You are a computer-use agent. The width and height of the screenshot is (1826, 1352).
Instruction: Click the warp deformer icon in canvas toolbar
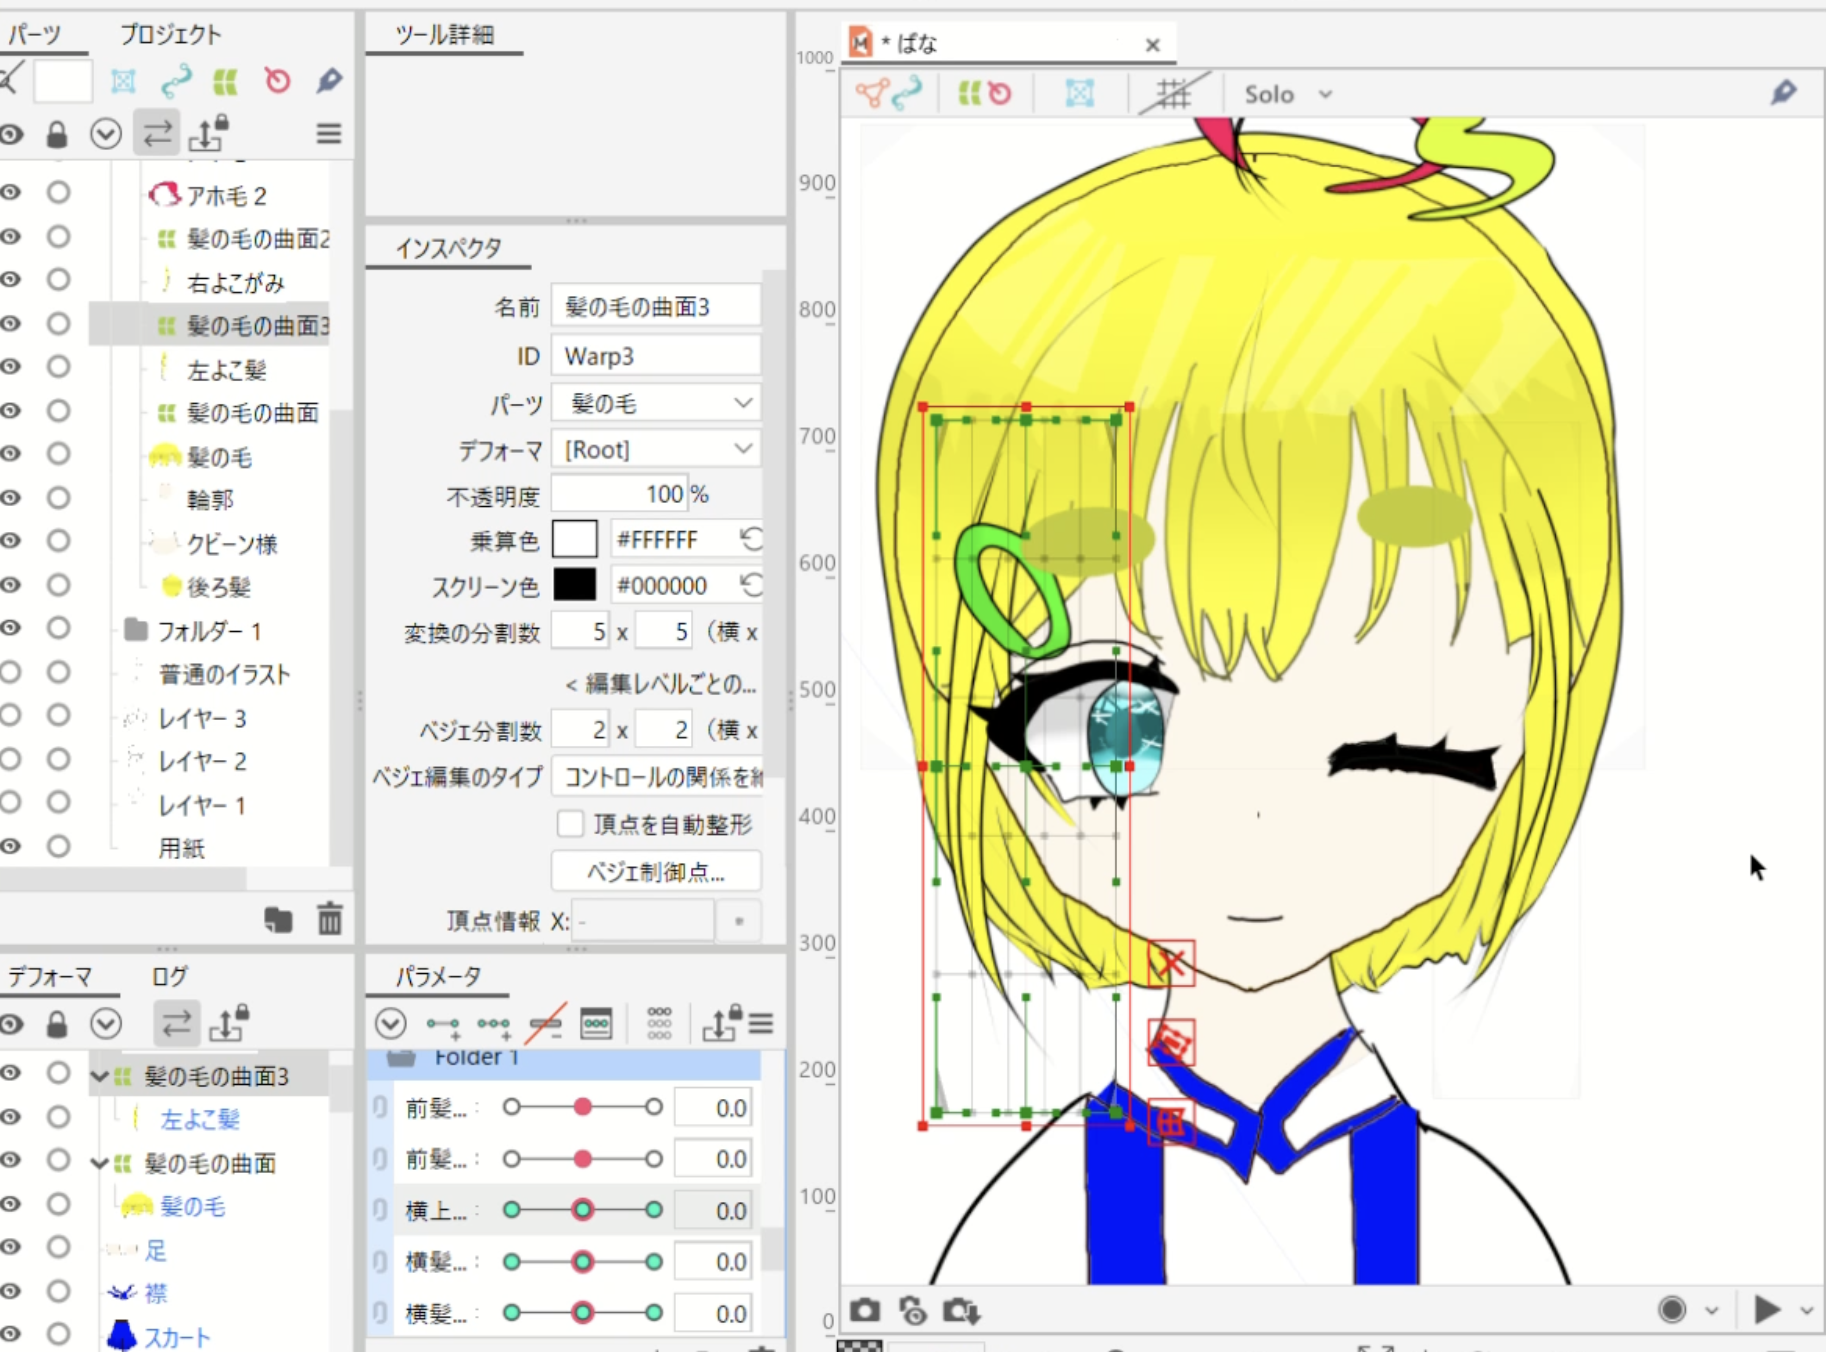click(970, 94)
